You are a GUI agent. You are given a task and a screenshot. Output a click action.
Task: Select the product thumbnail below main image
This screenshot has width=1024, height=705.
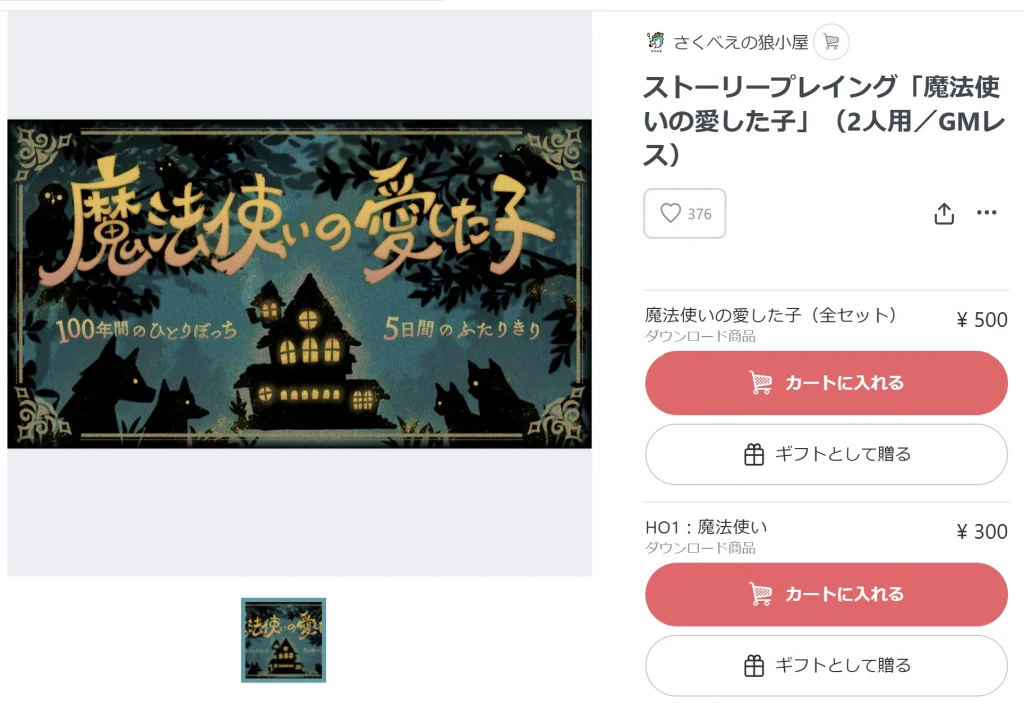click(x=283, y=640)
